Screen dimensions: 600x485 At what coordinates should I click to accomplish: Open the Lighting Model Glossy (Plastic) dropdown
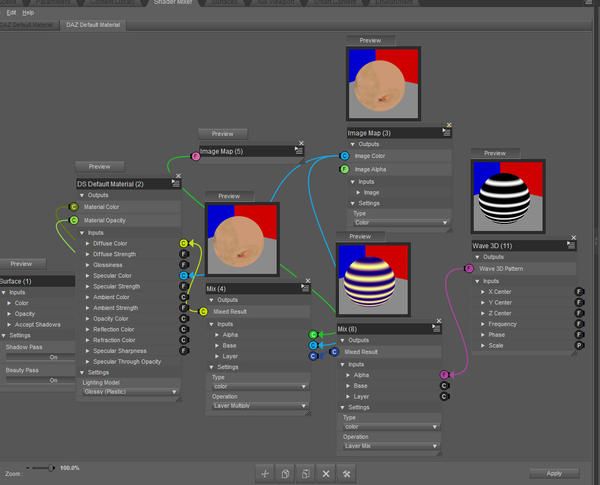click(130, 392)
